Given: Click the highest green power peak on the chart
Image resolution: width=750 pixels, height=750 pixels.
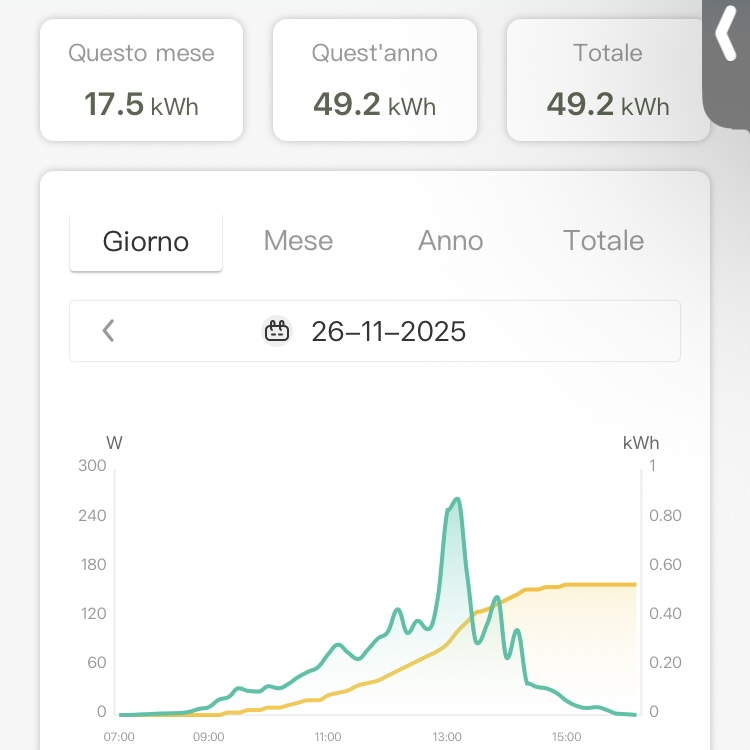Looking at the screenshot, I should click(x=457, y=499).
